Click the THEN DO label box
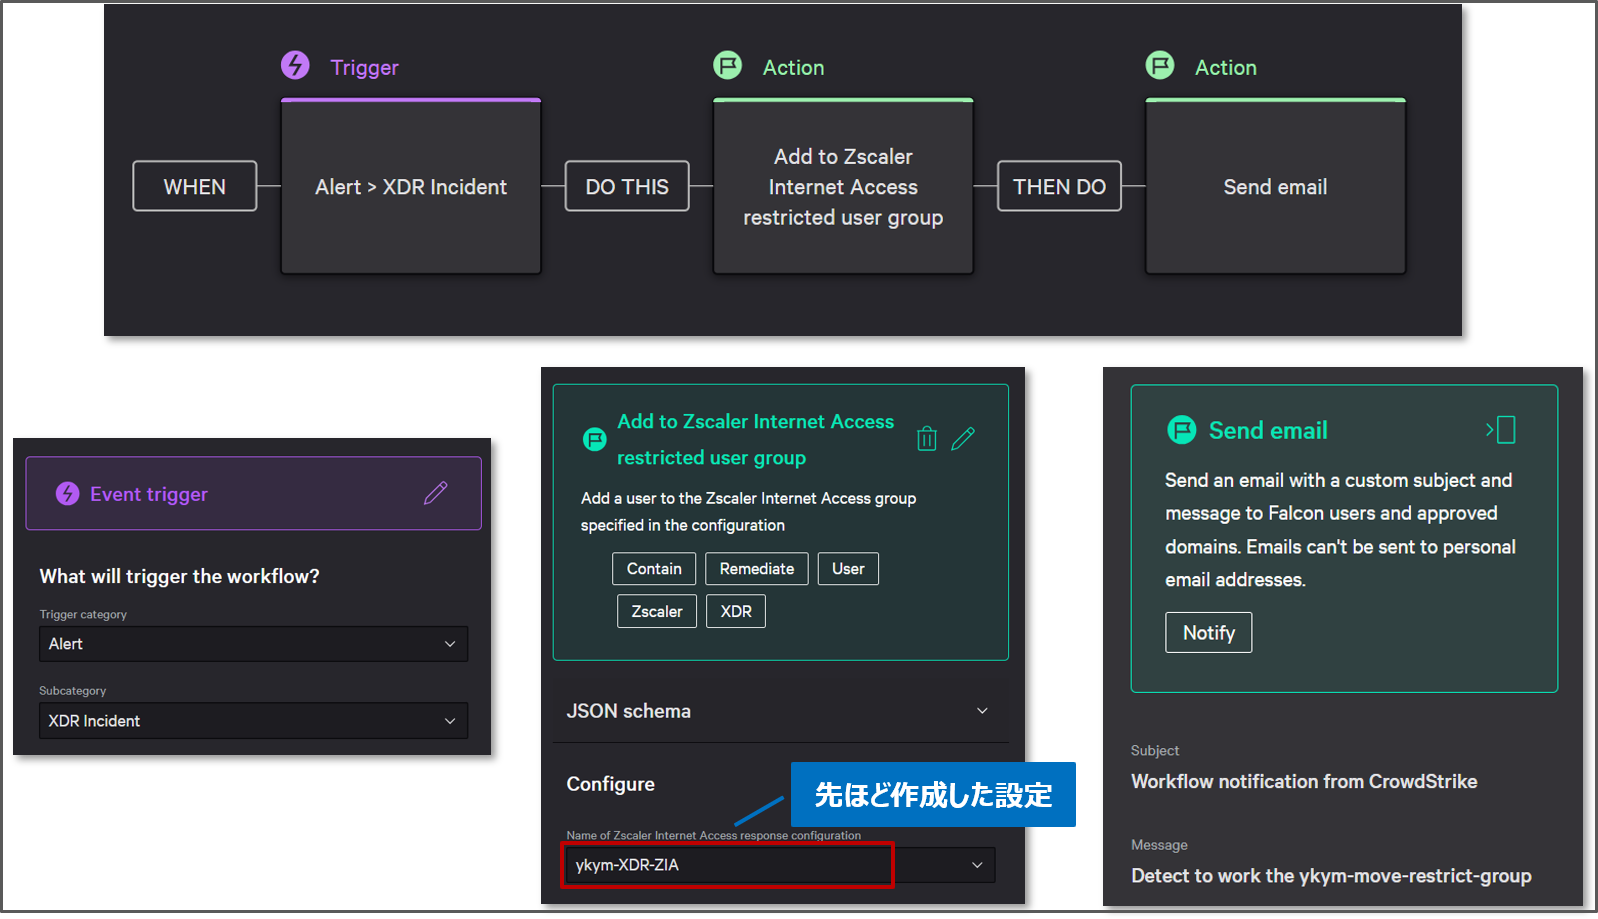The image size is (1598, 919). coord(1059,186)
